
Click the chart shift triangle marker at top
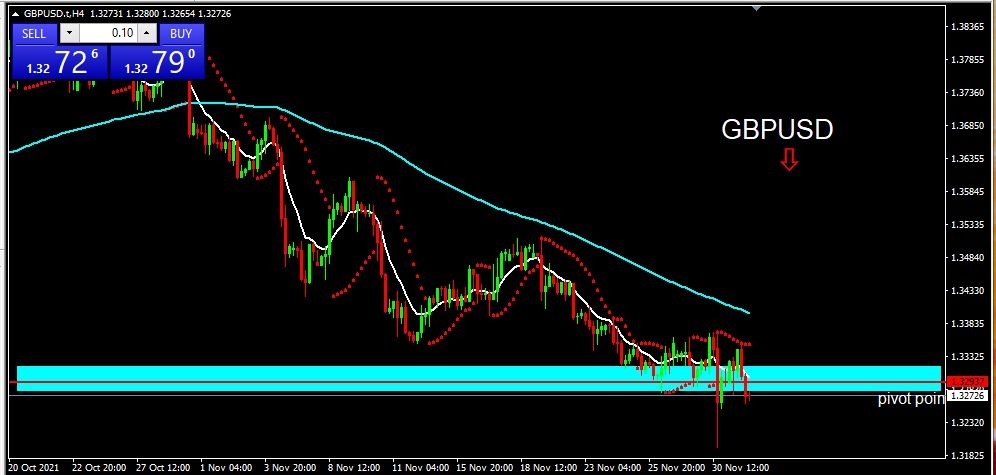[756, 8]
